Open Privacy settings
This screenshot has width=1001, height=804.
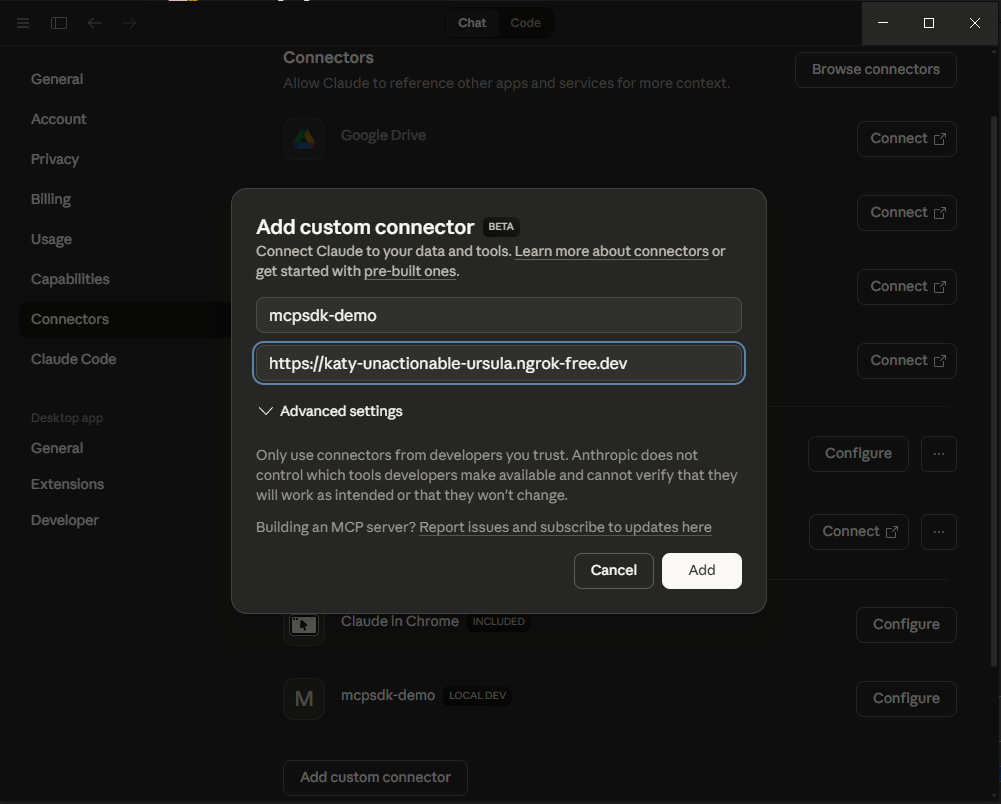click(55, 159)
